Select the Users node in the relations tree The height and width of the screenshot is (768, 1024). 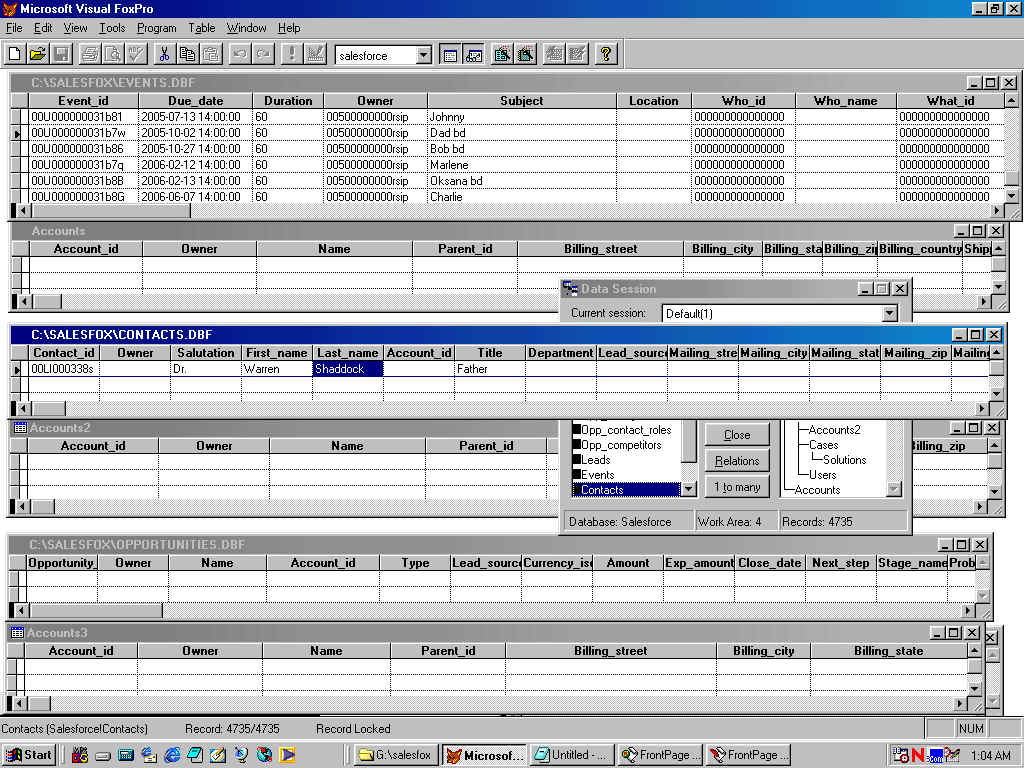coord(822,475)
